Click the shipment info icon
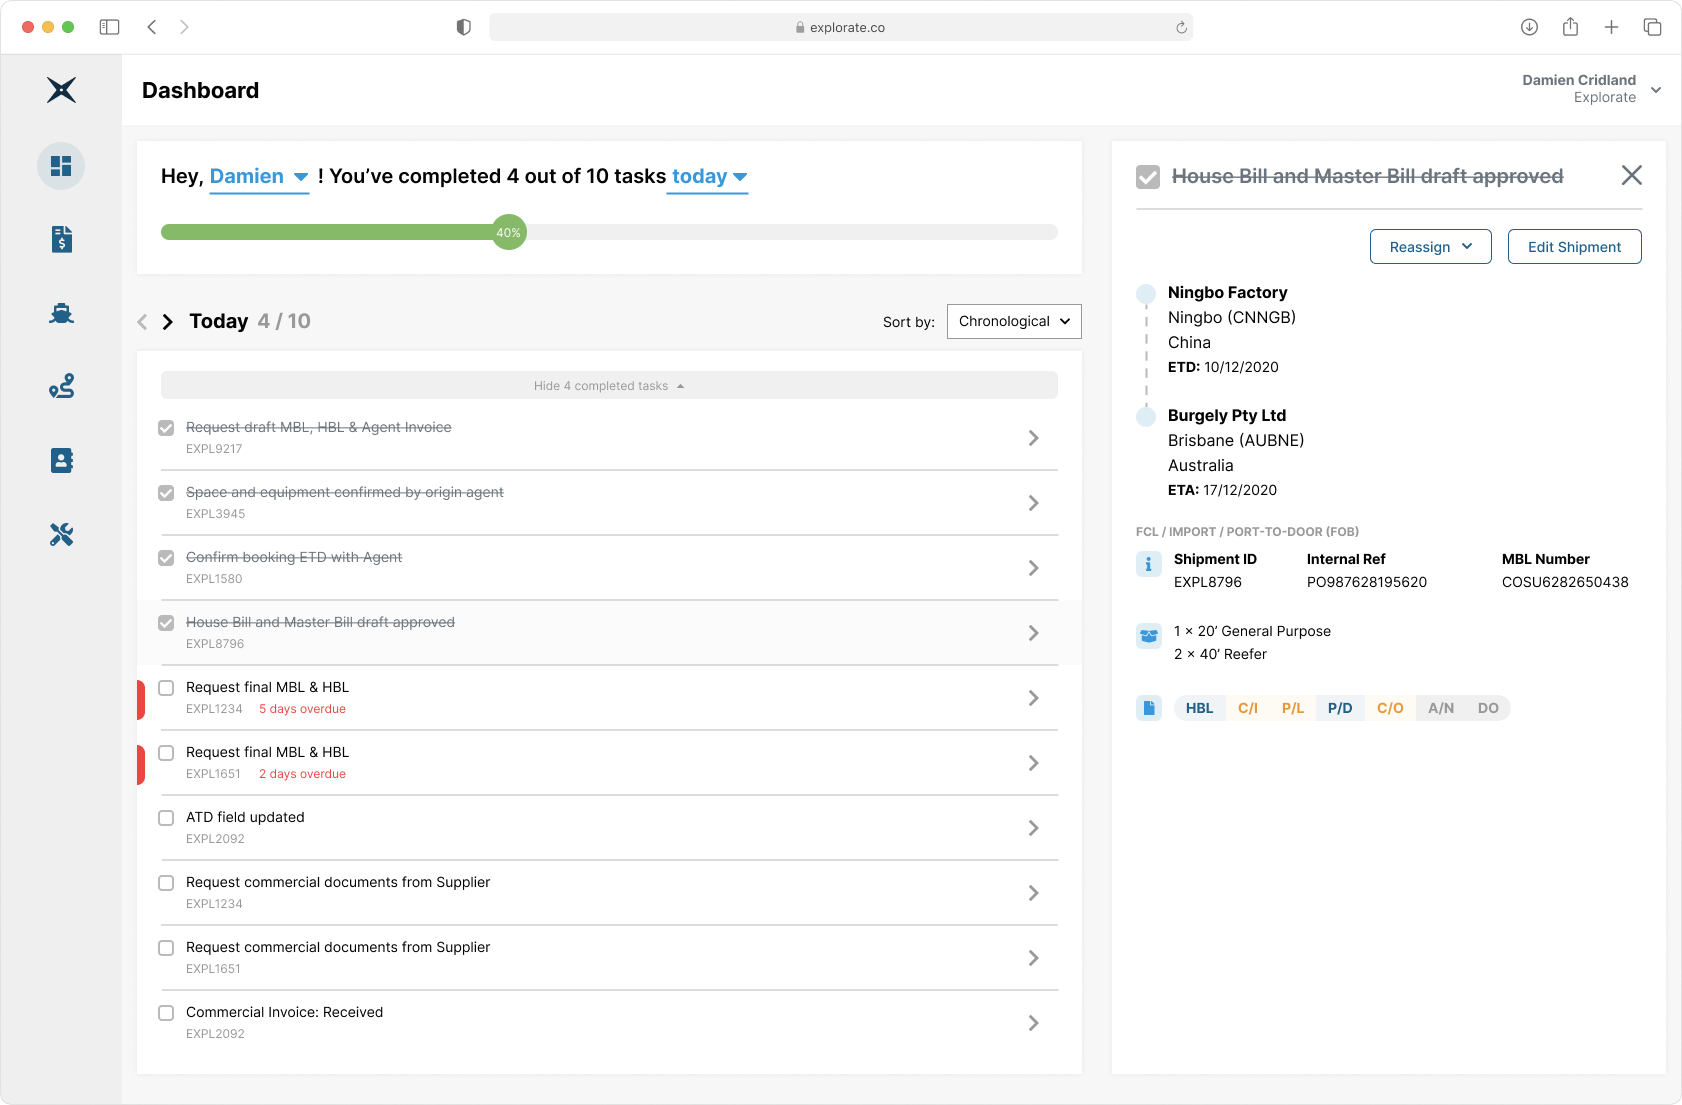Image resolution: width=1682 pixels, height=1105 pixels. click(x=1148, y=565)
